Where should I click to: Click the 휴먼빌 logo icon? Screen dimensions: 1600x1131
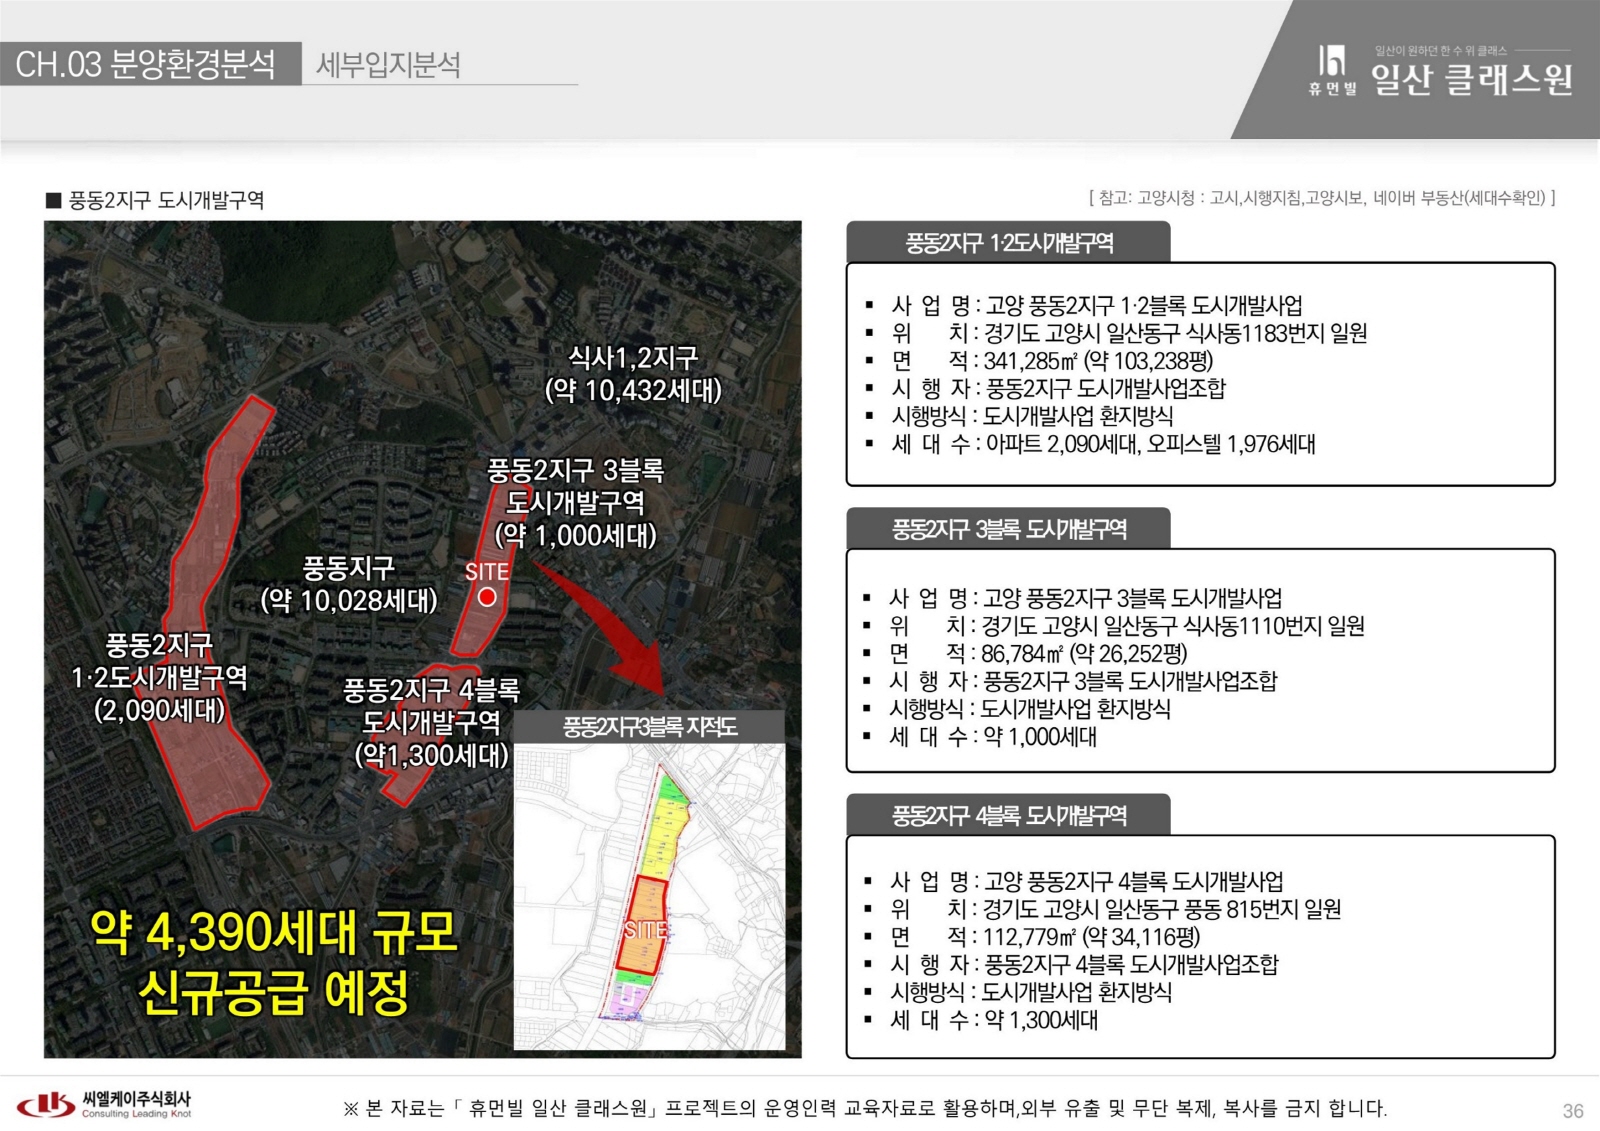1330,63
